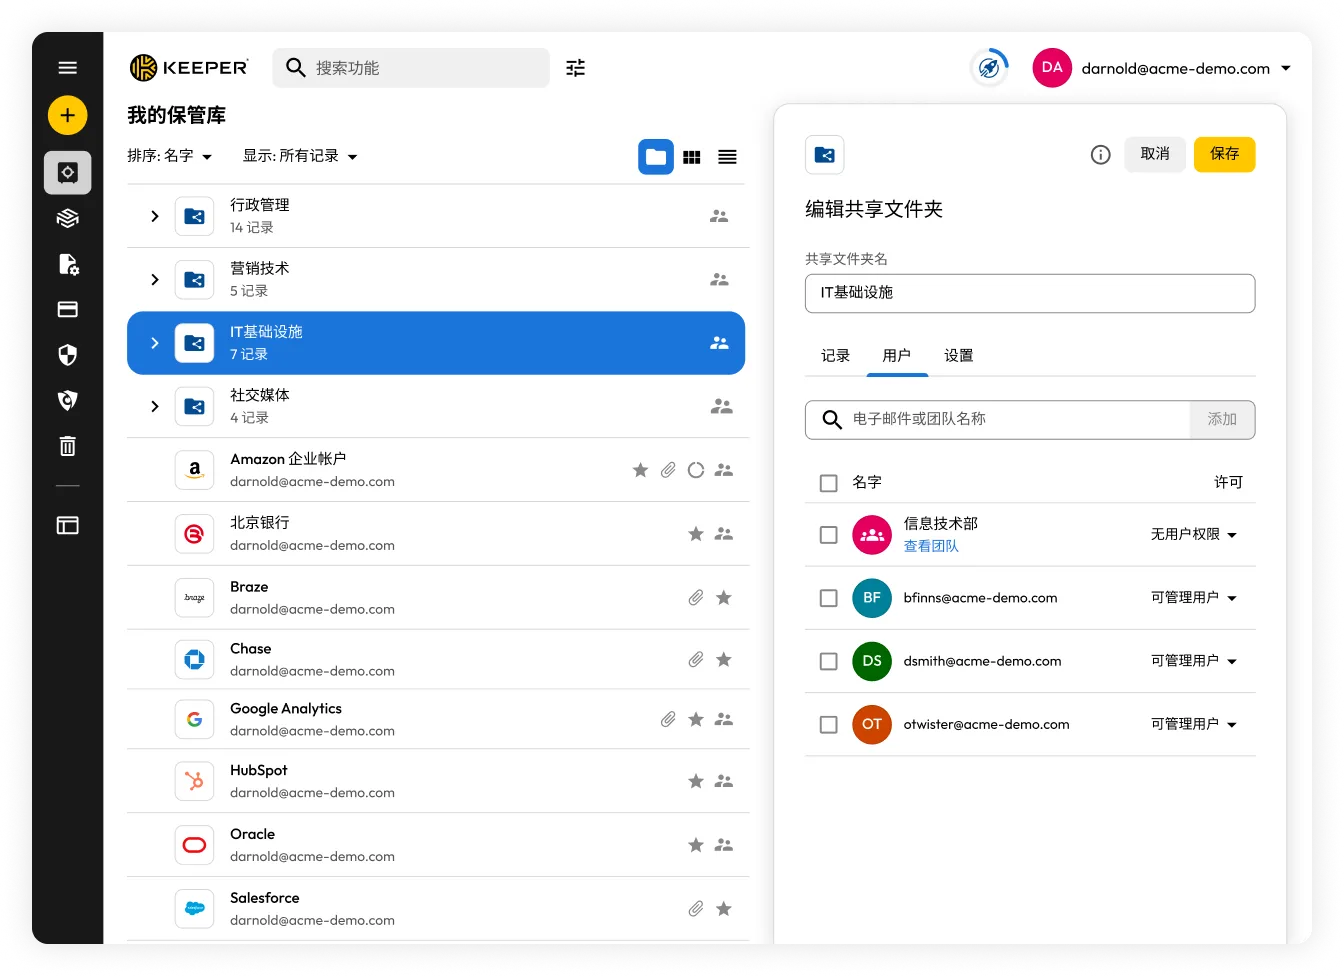Check the bfinns@acme-demo.com checkbox

(828, 598)
